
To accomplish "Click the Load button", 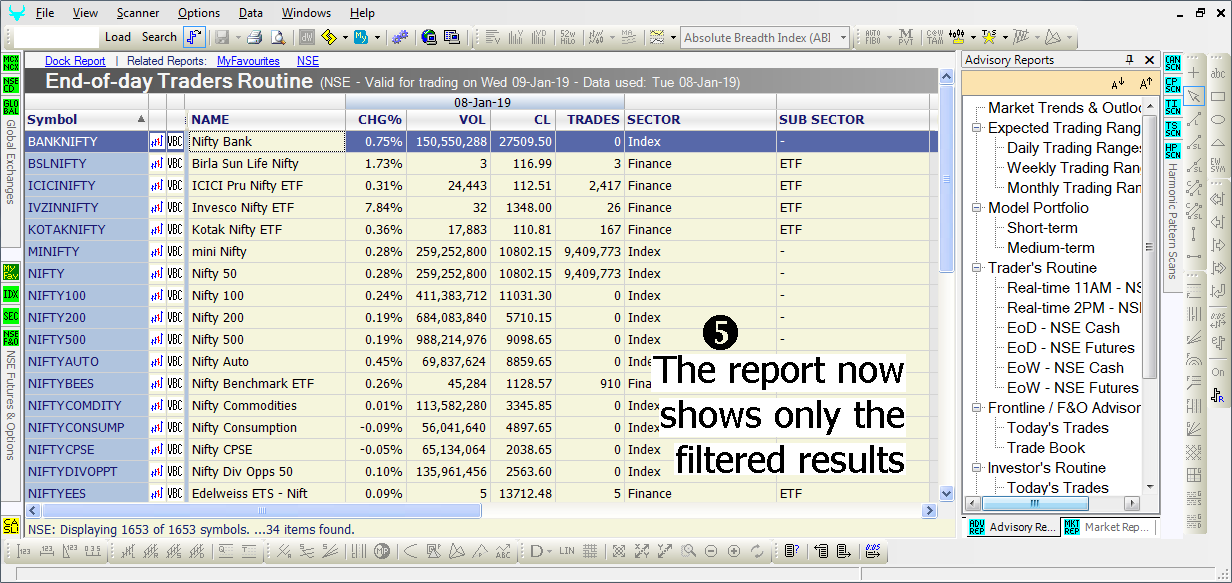I will pos(118,37).
